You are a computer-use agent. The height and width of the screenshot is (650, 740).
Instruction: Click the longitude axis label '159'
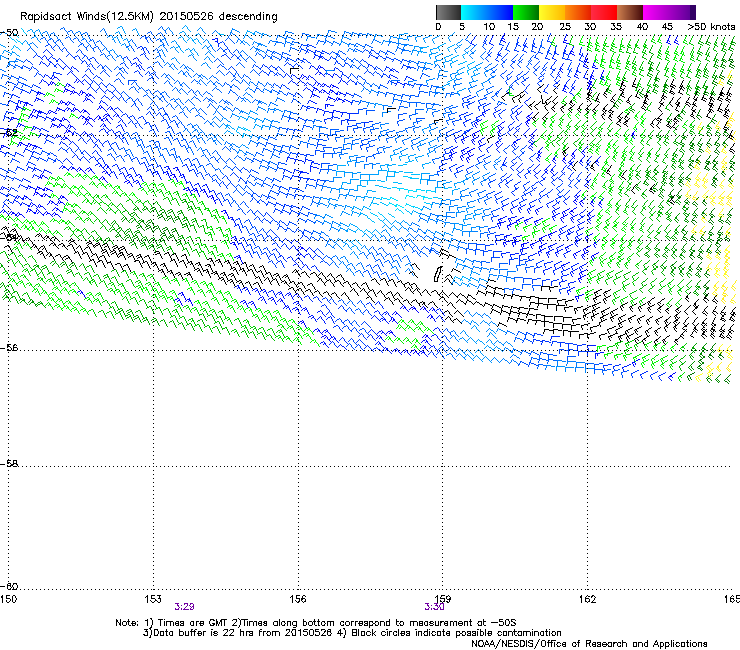[x=443, y=599]
